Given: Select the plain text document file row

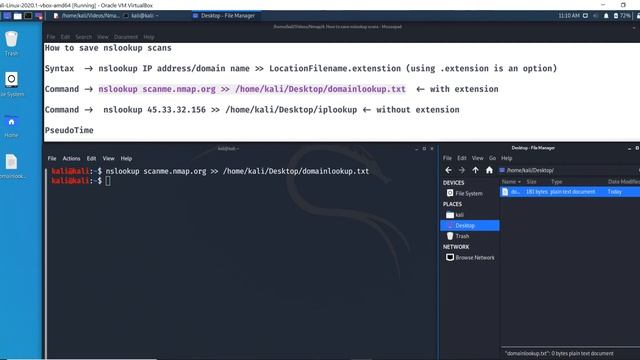Looking at the screenshot, I should 570,192.
